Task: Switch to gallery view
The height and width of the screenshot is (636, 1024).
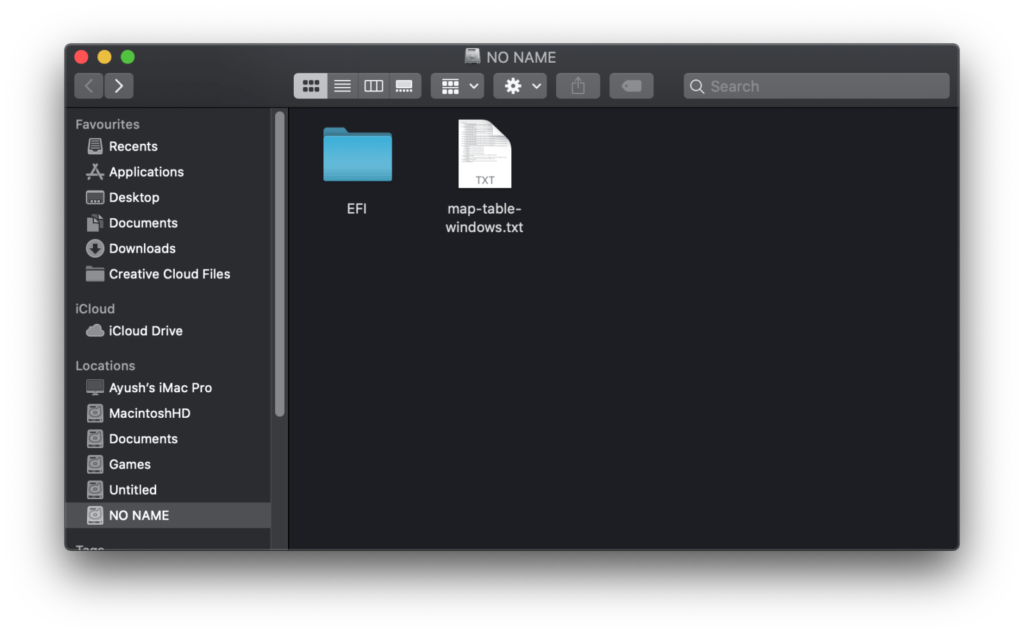Action: pos(404,85)
